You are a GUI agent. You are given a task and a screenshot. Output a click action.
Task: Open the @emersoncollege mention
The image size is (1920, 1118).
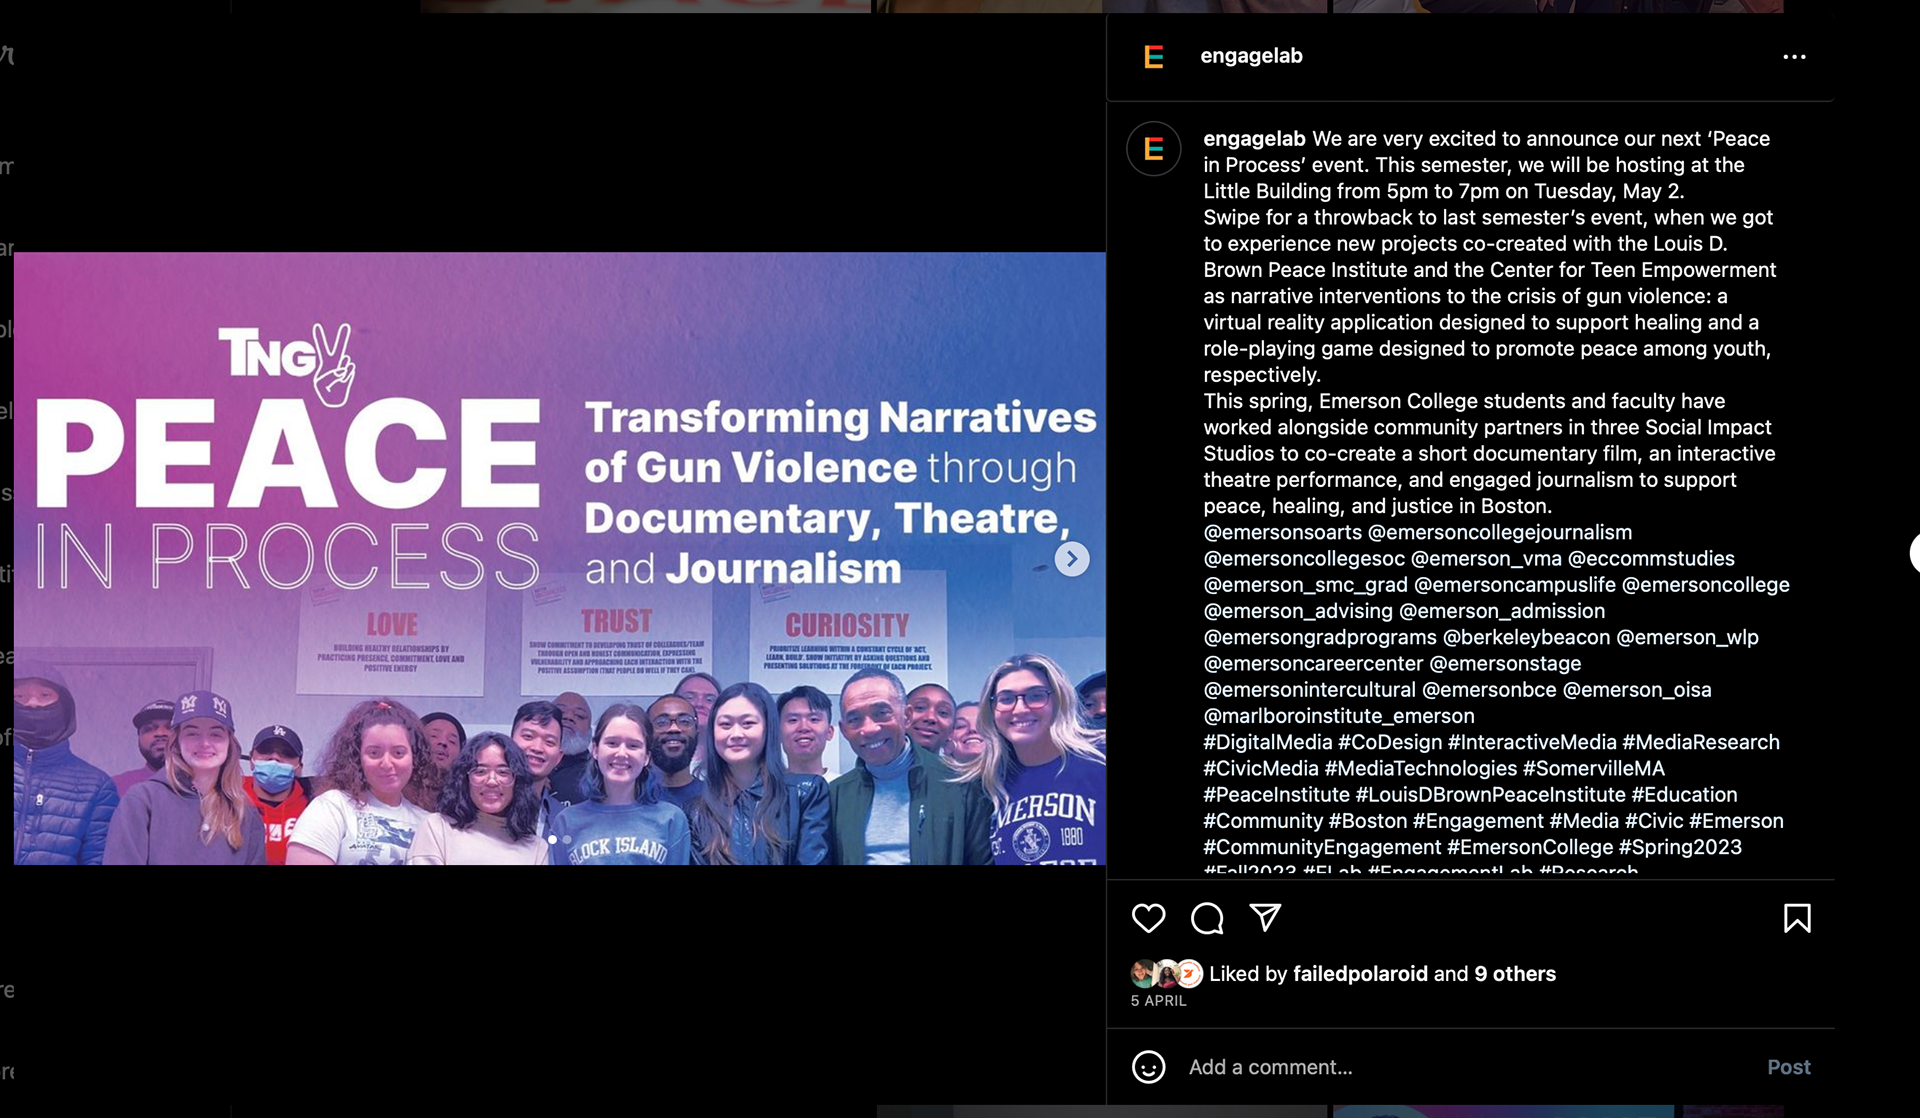(1706, 585)
